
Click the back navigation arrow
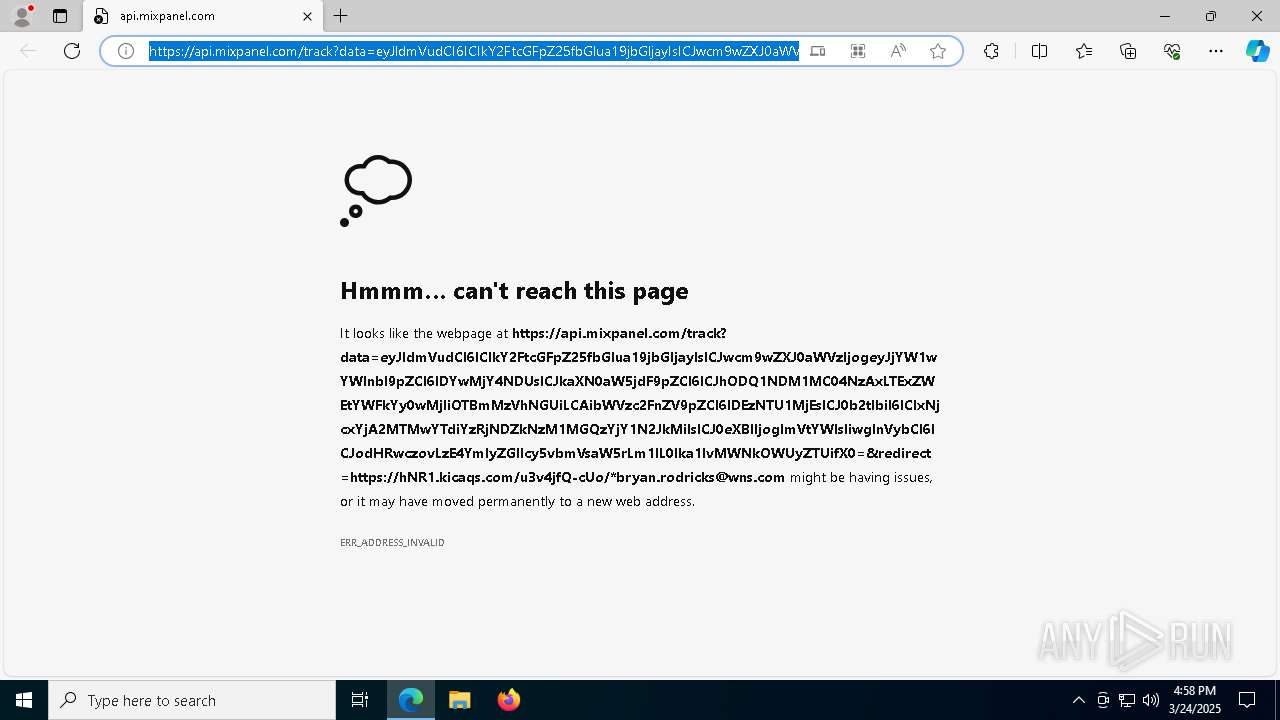click(28, 51)
